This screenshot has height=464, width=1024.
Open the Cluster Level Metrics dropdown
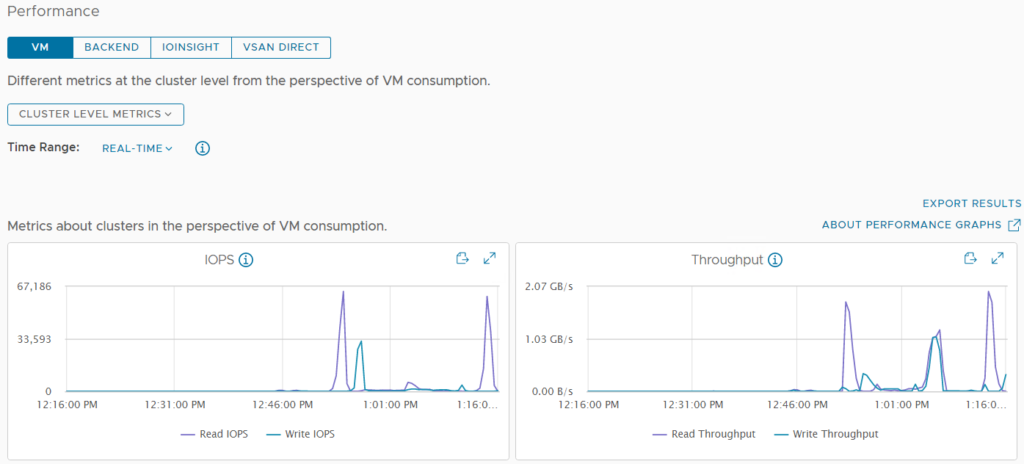(x=95, y=114)
